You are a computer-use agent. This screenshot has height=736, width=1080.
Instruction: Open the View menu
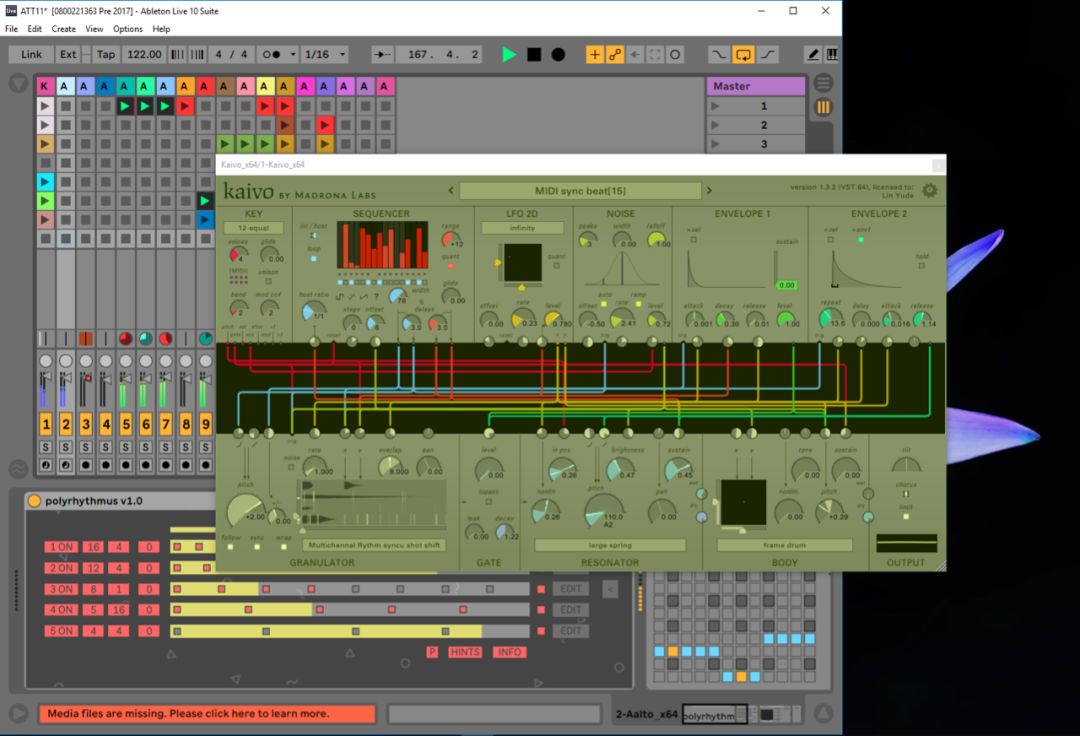(94, 29)
